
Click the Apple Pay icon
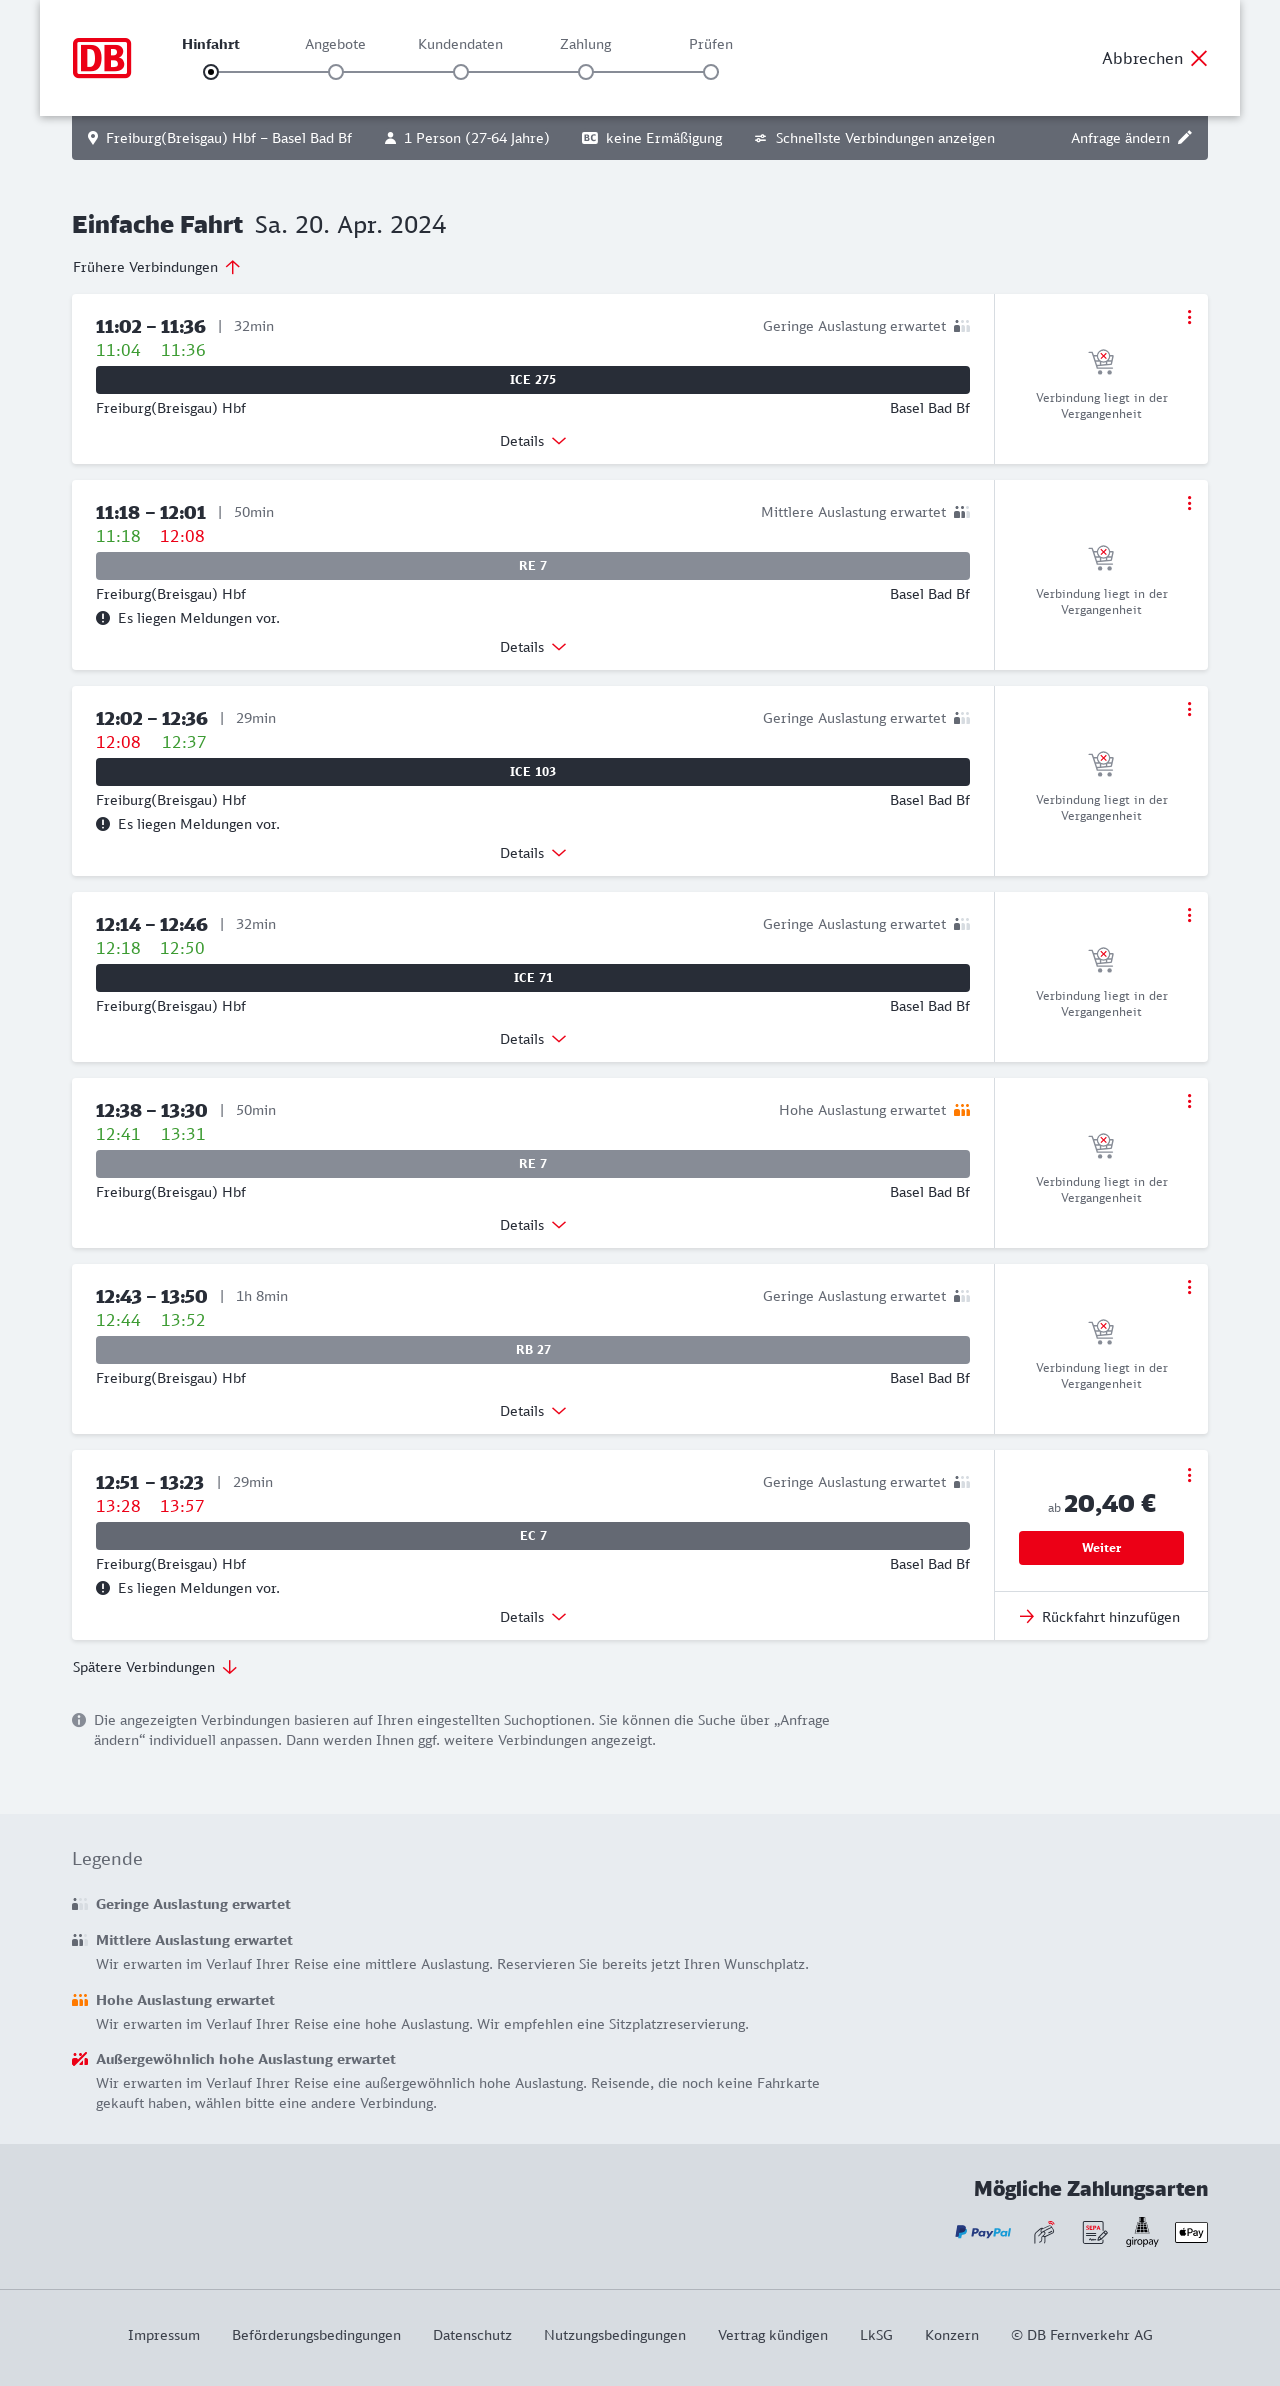coord(1191,2232)
